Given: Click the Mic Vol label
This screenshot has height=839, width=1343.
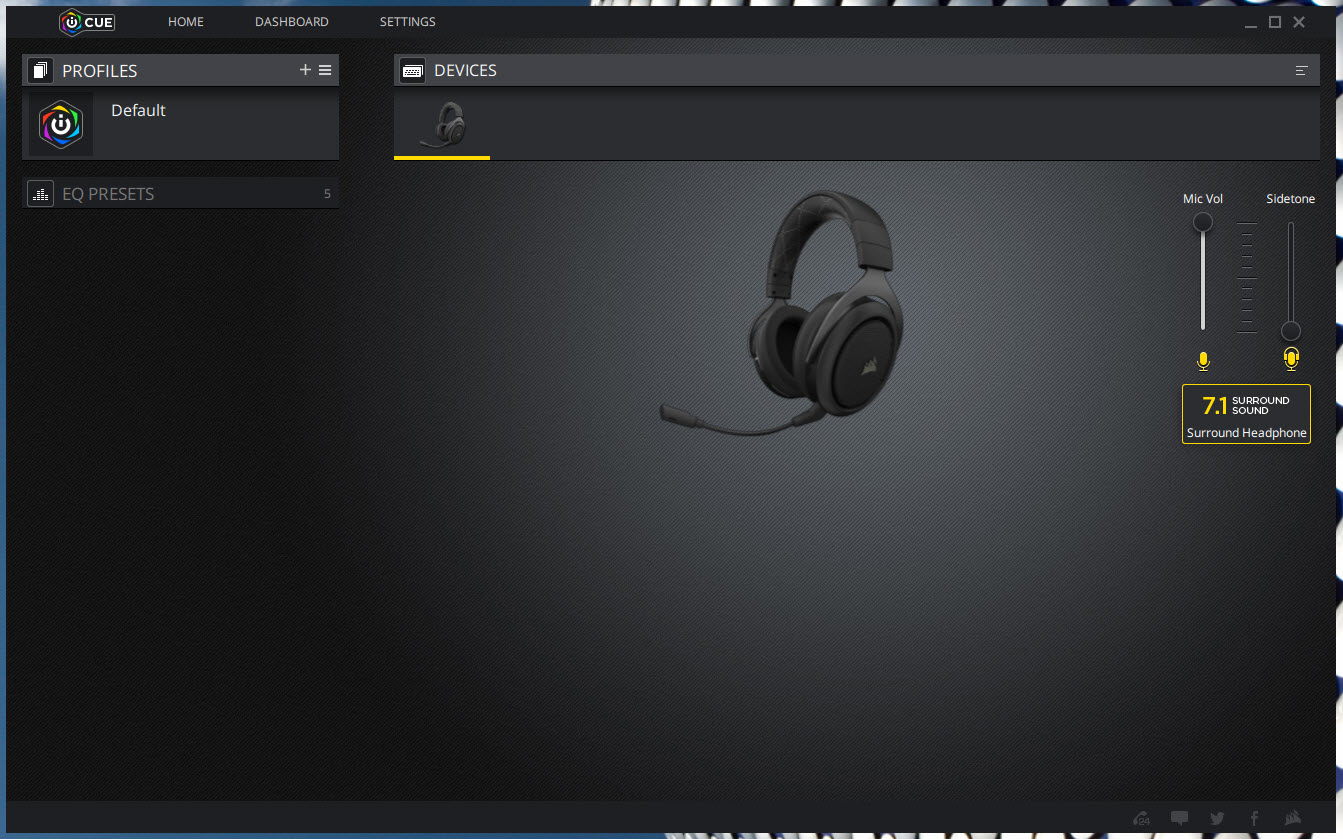Looking at the screenshot, I should tap(1203, 199).
